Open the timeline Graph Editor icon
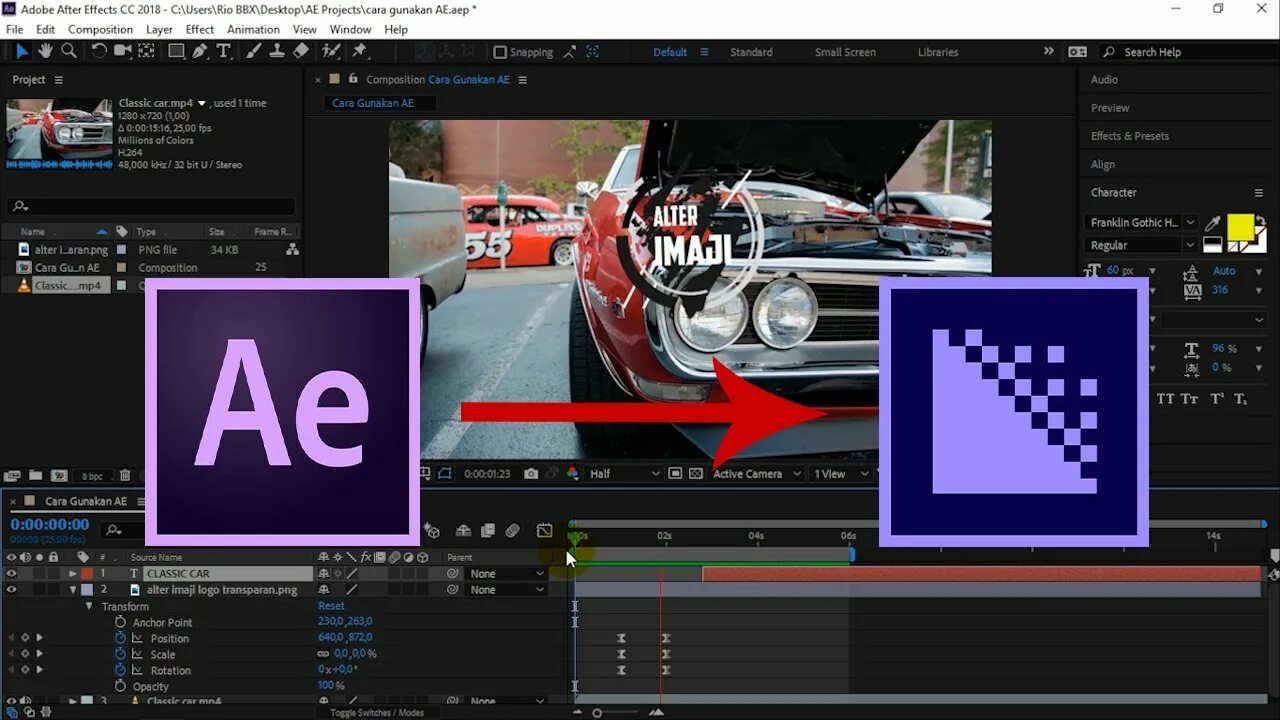 click(x=544, y=531)
